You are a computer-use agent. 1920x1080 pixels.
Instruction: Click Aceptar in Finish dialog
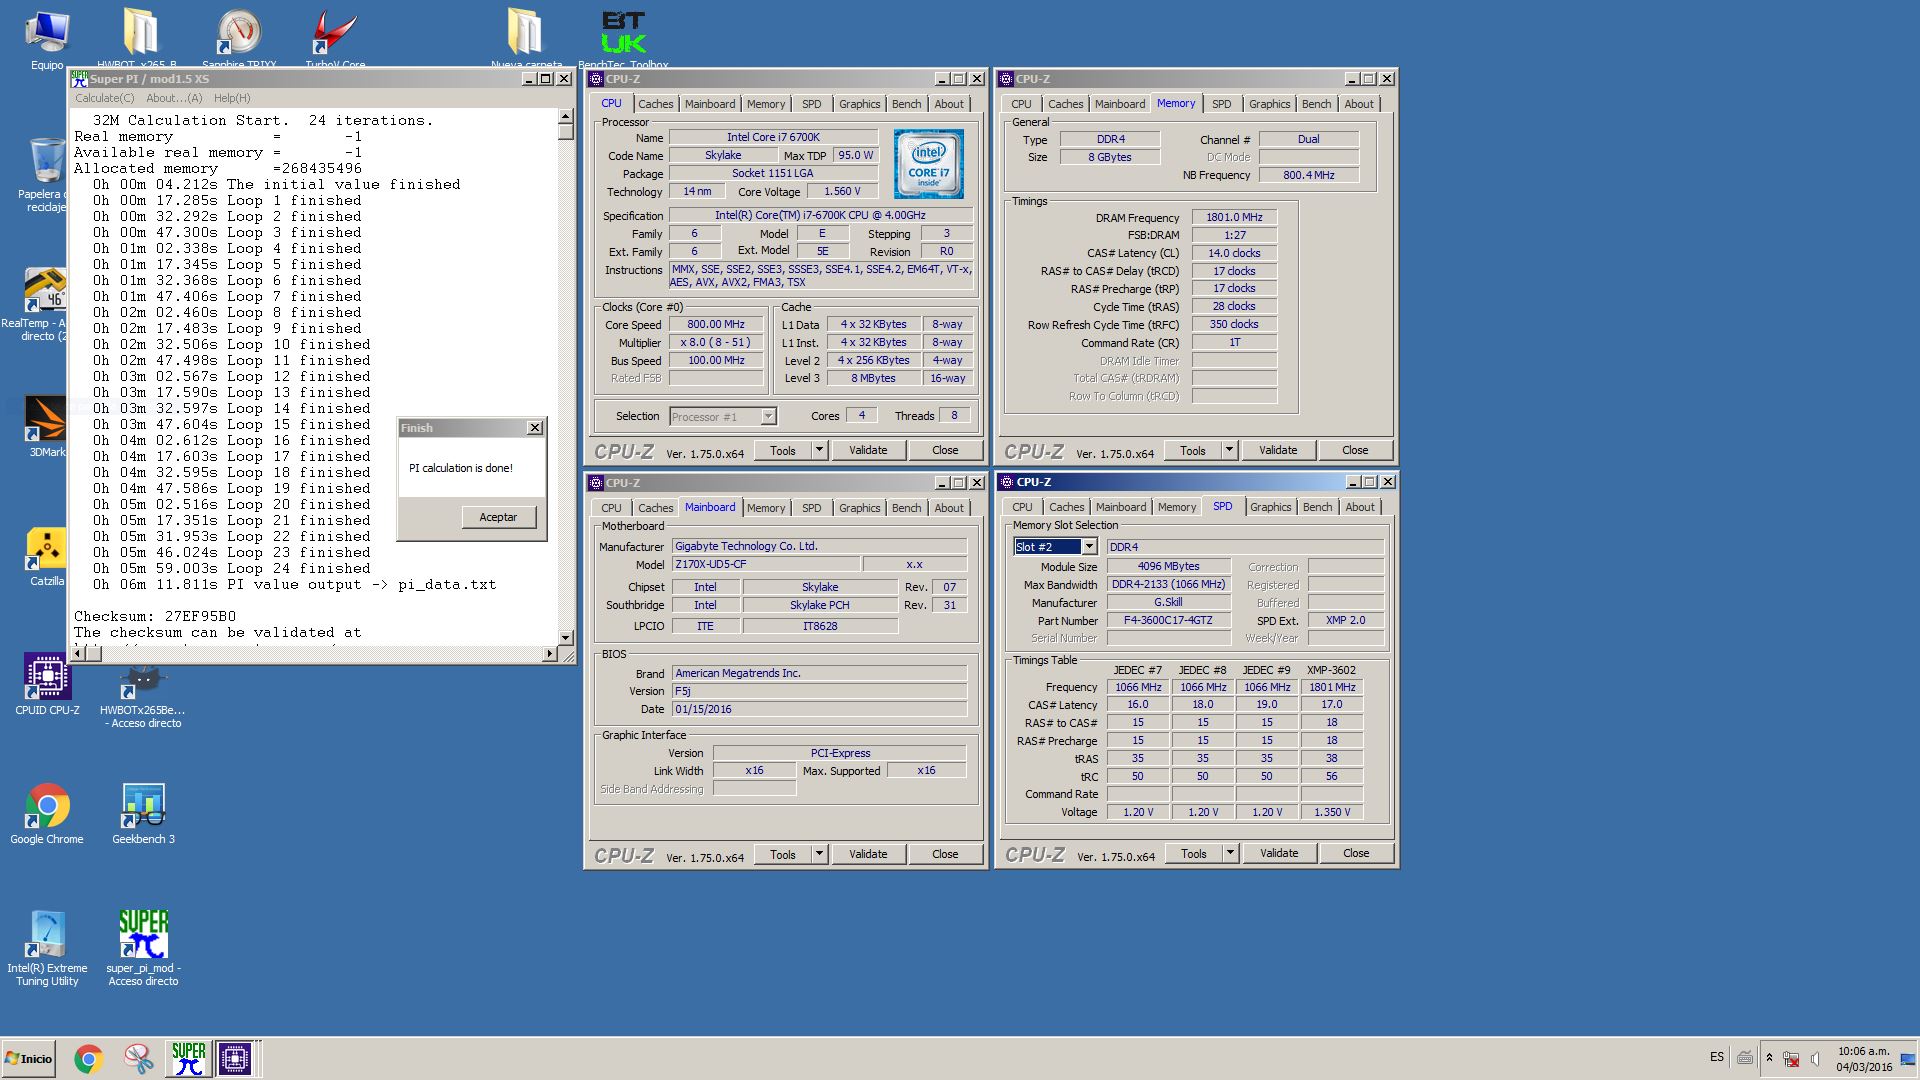(x=498, y=517)
